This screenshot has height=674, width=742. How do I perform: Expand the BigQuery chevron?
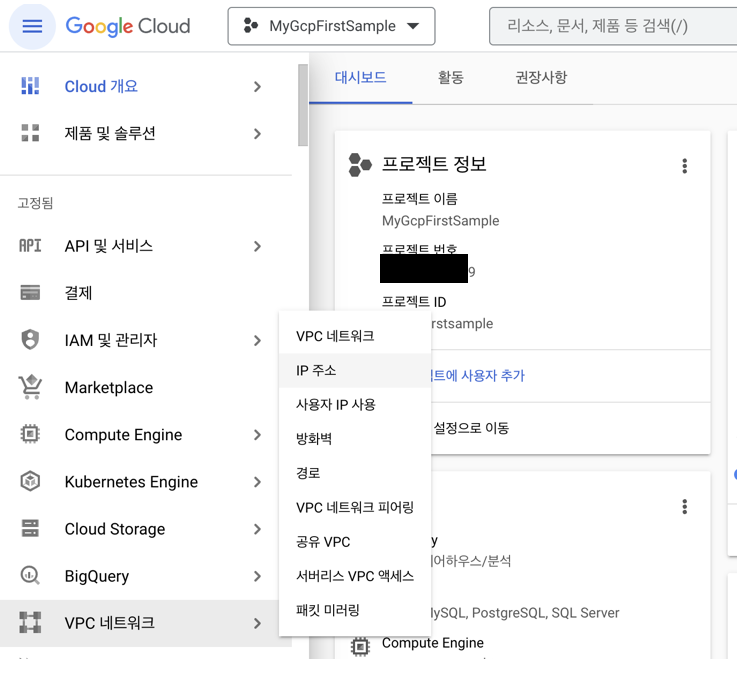tap(257, 576)
